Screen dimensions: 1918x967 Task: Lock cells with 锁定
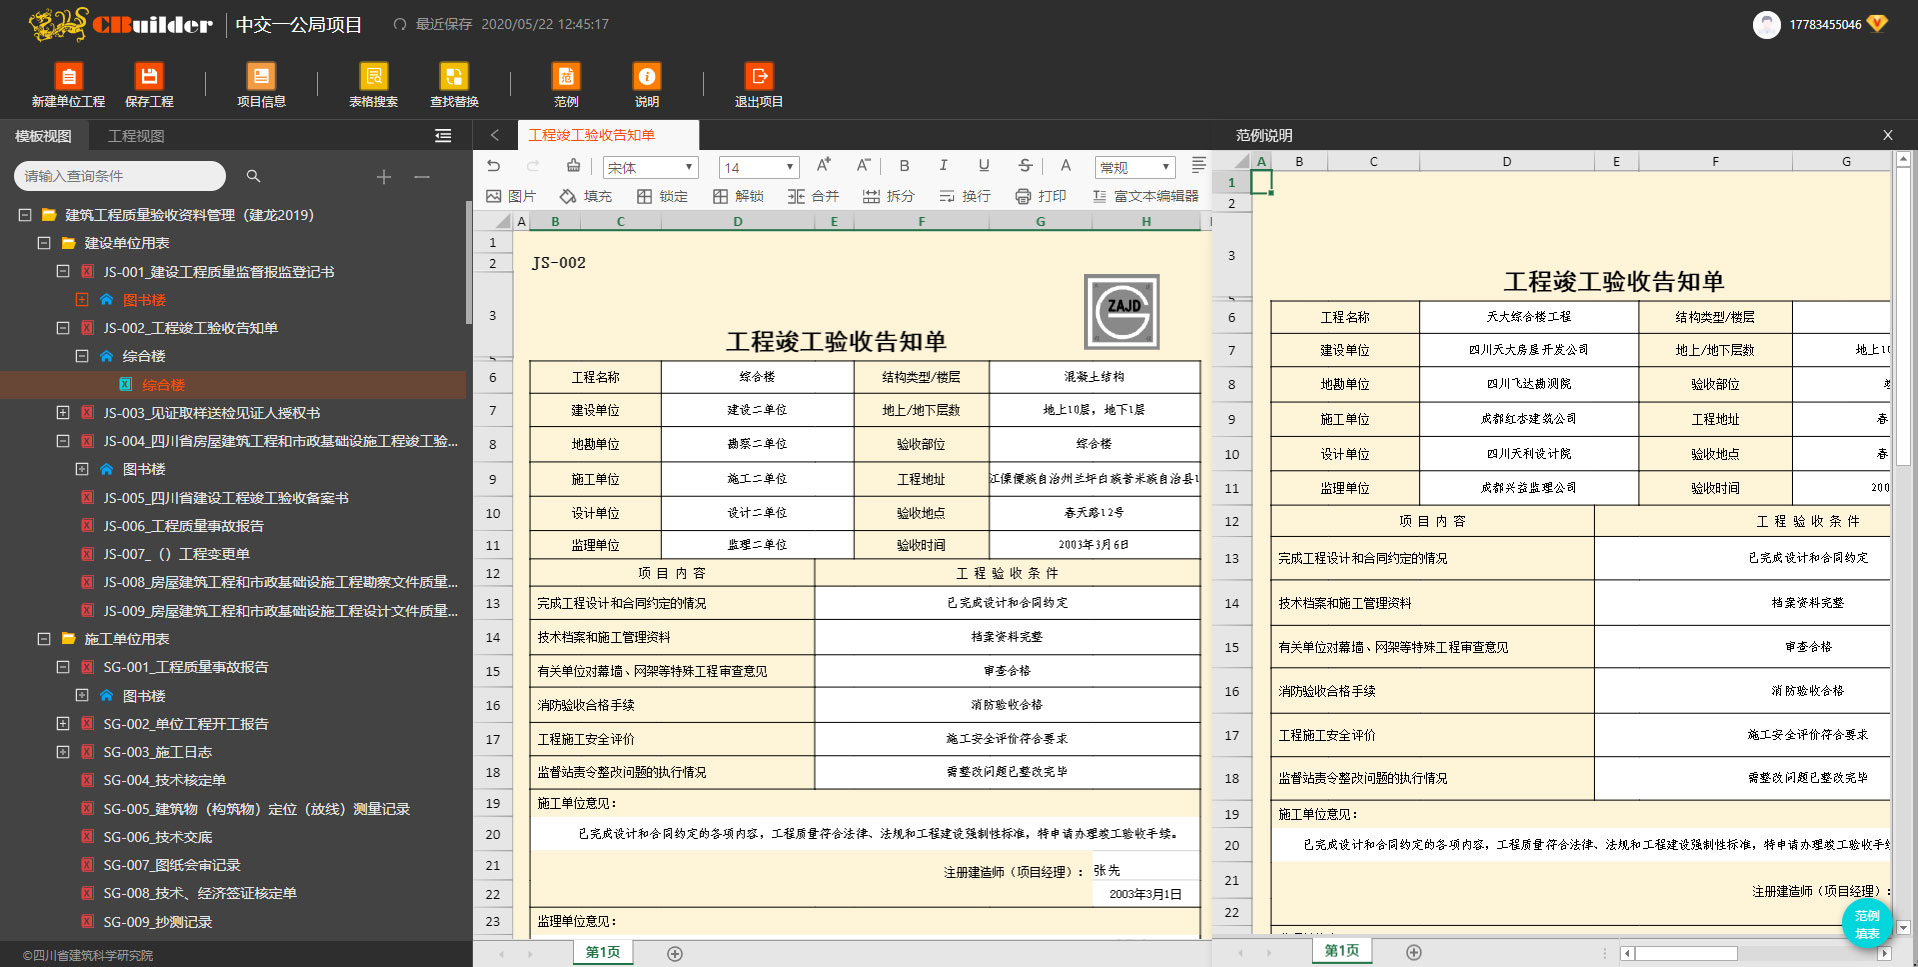(x=662, y=196)
